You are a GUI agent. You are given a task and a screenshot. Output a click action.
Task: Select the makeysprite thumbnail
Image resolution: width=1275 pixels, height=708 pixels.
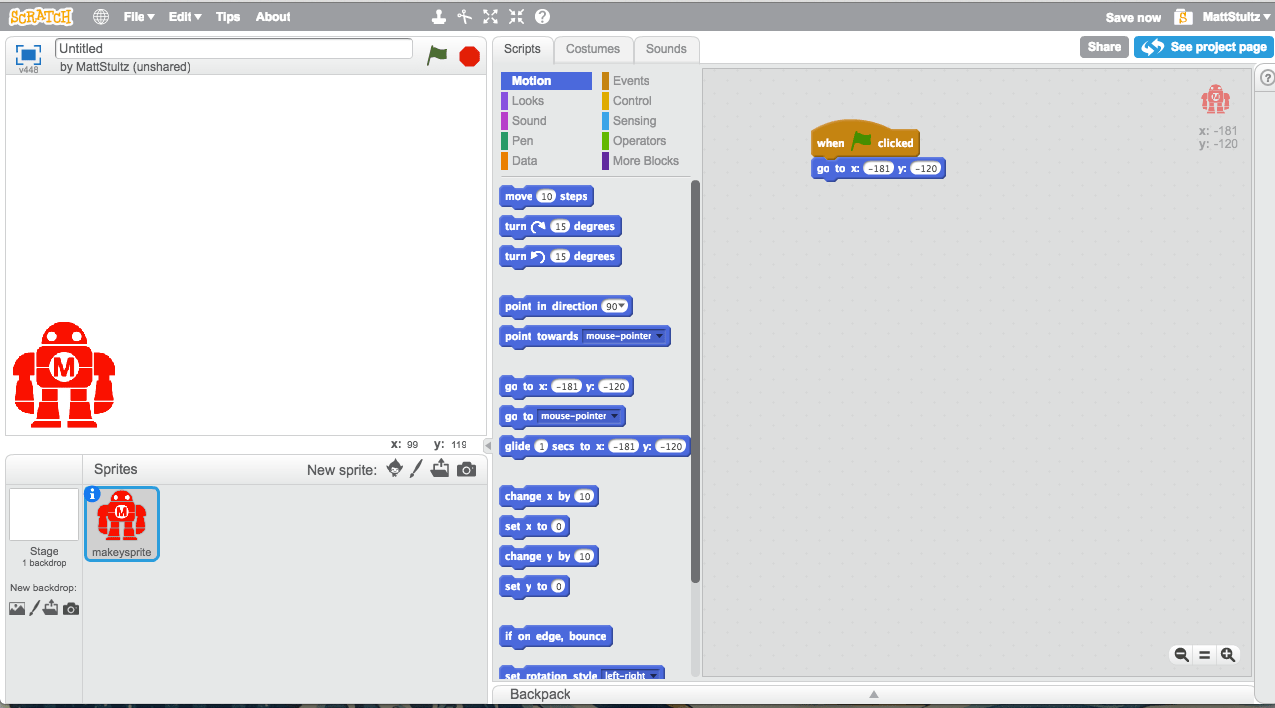click(x=121, y=523)
